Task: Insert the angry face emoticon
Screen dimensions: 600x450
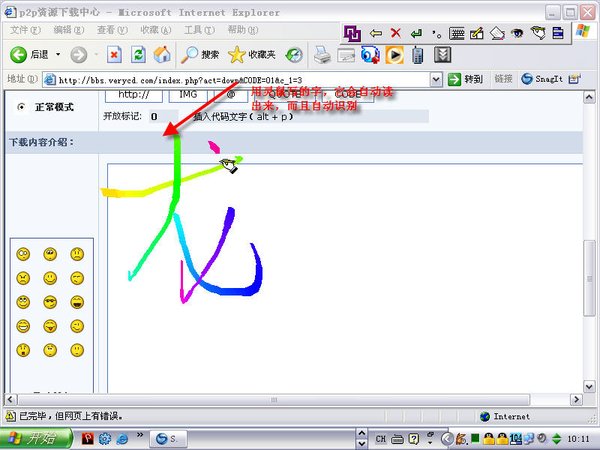Action: pyautogui.click(x=23, y=278)
